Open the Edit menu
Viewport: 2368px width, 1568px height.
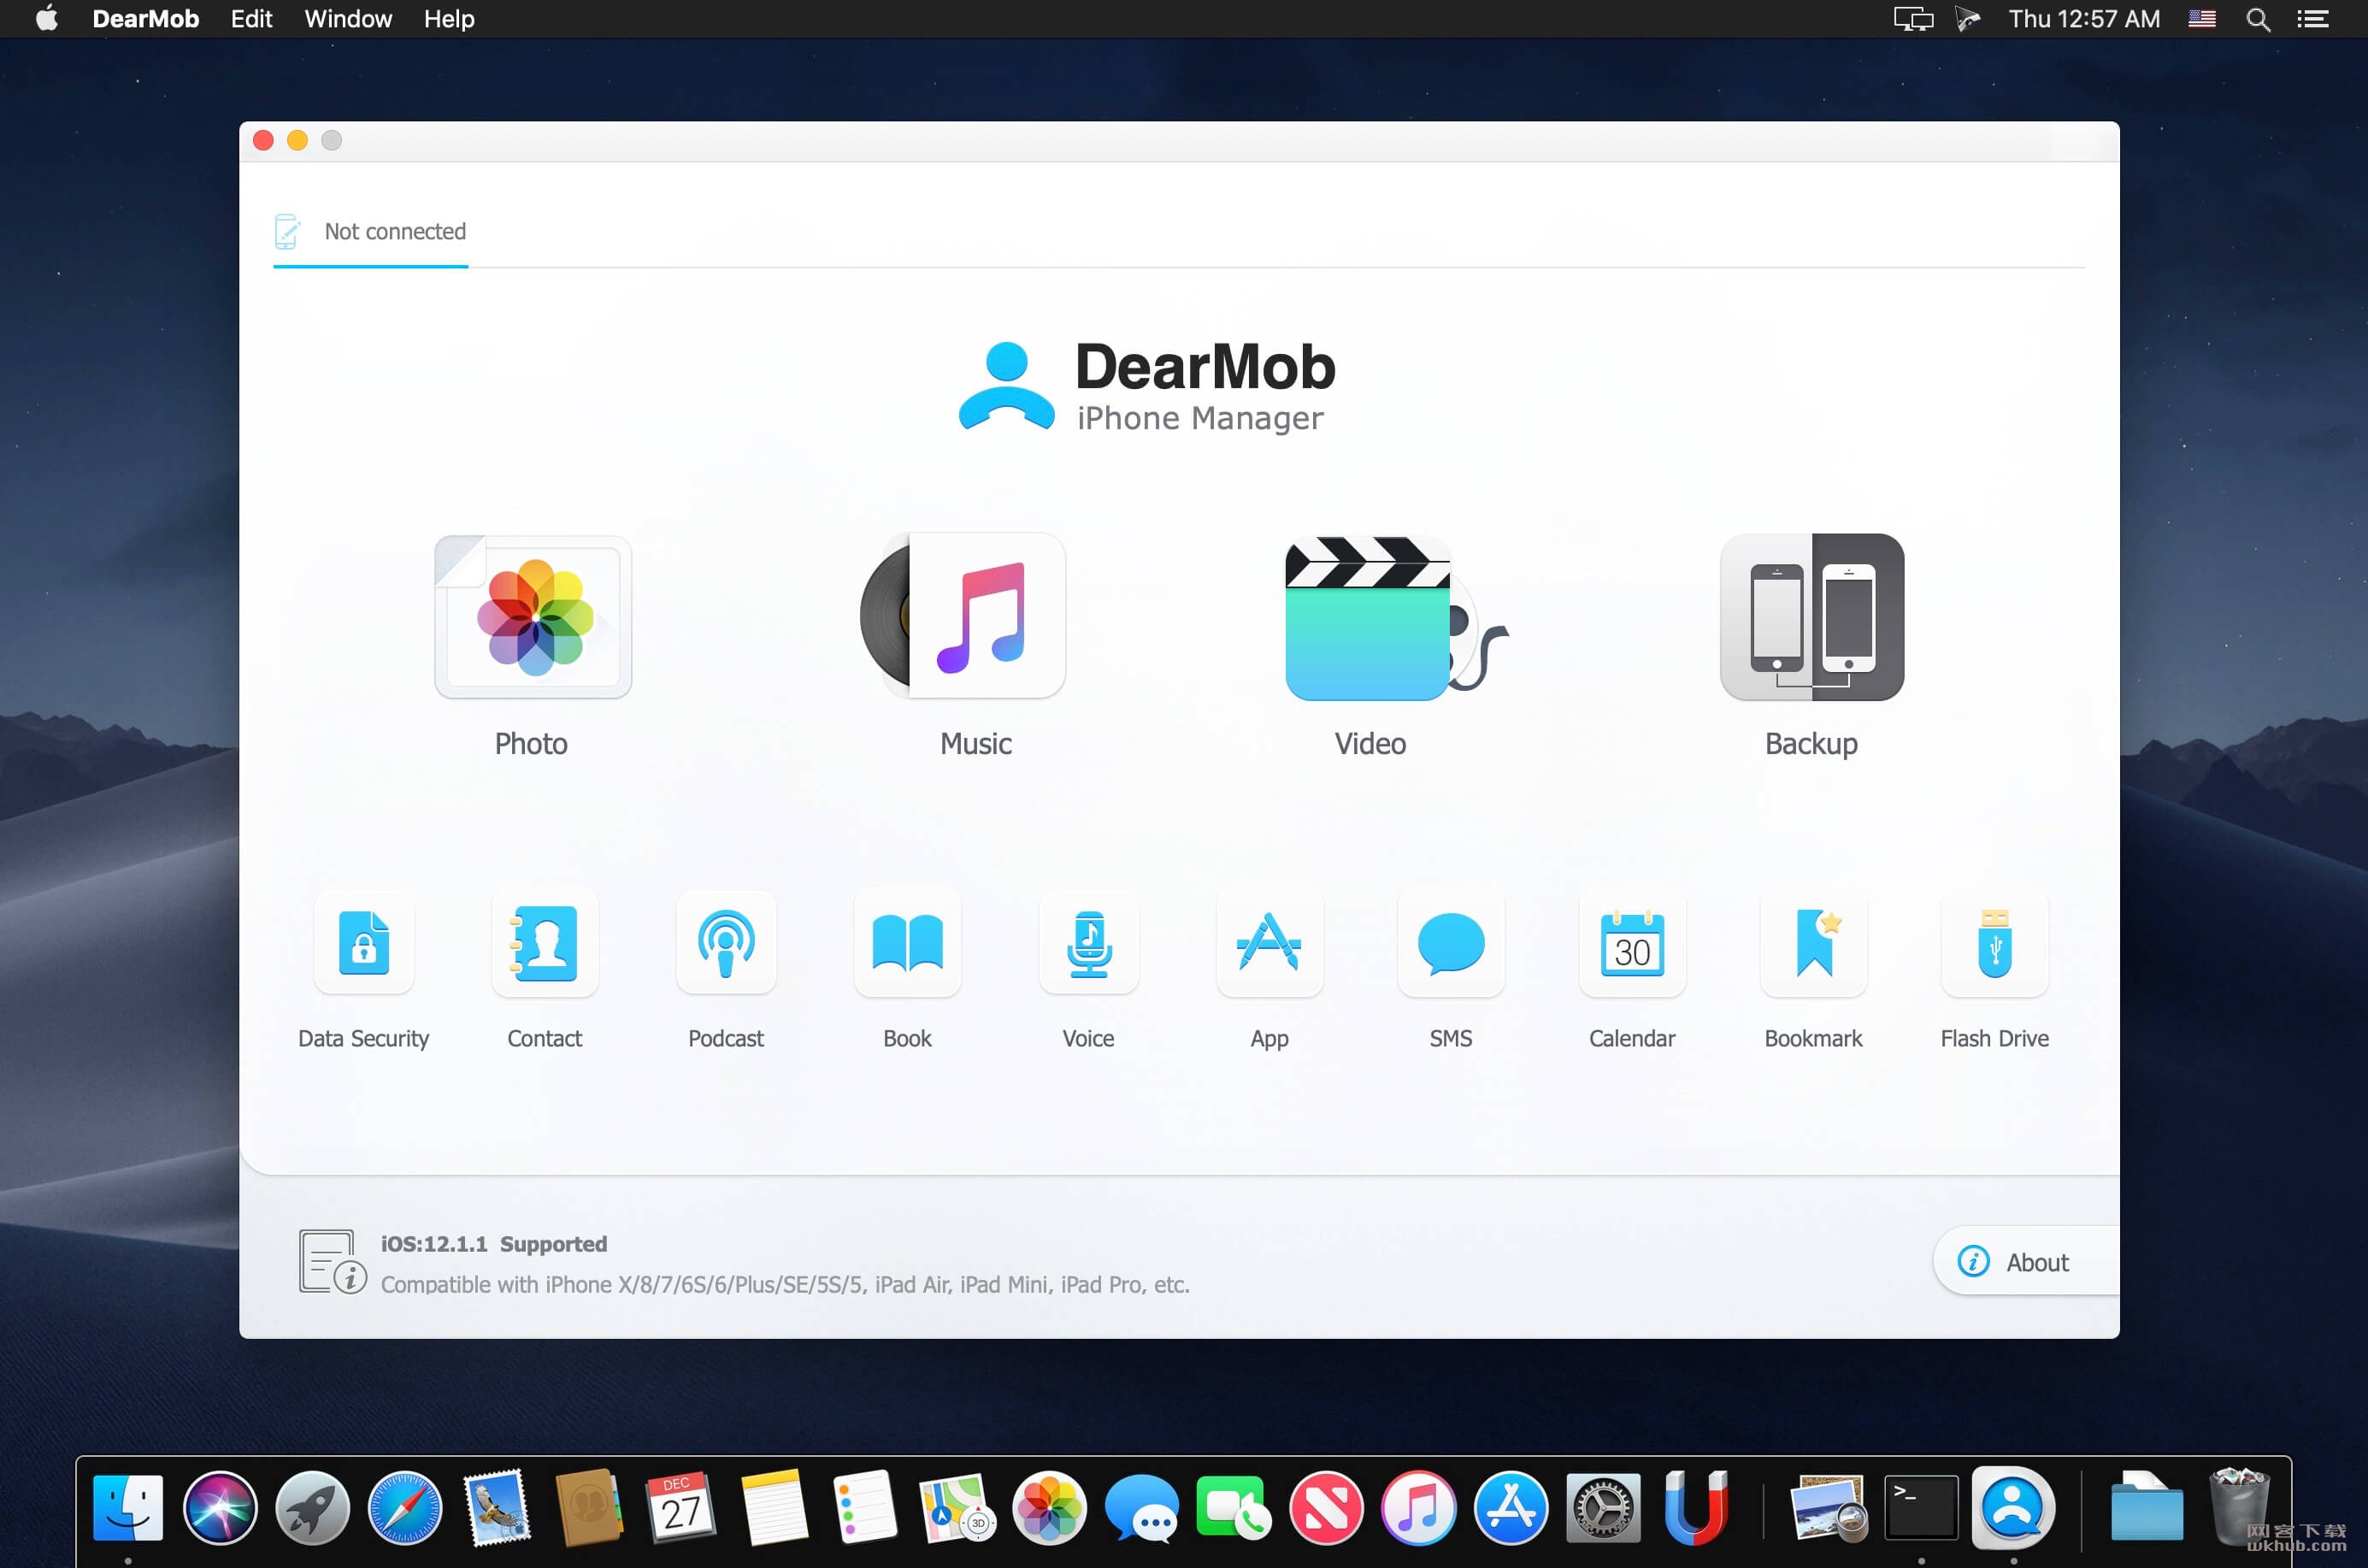pos(252,19)
